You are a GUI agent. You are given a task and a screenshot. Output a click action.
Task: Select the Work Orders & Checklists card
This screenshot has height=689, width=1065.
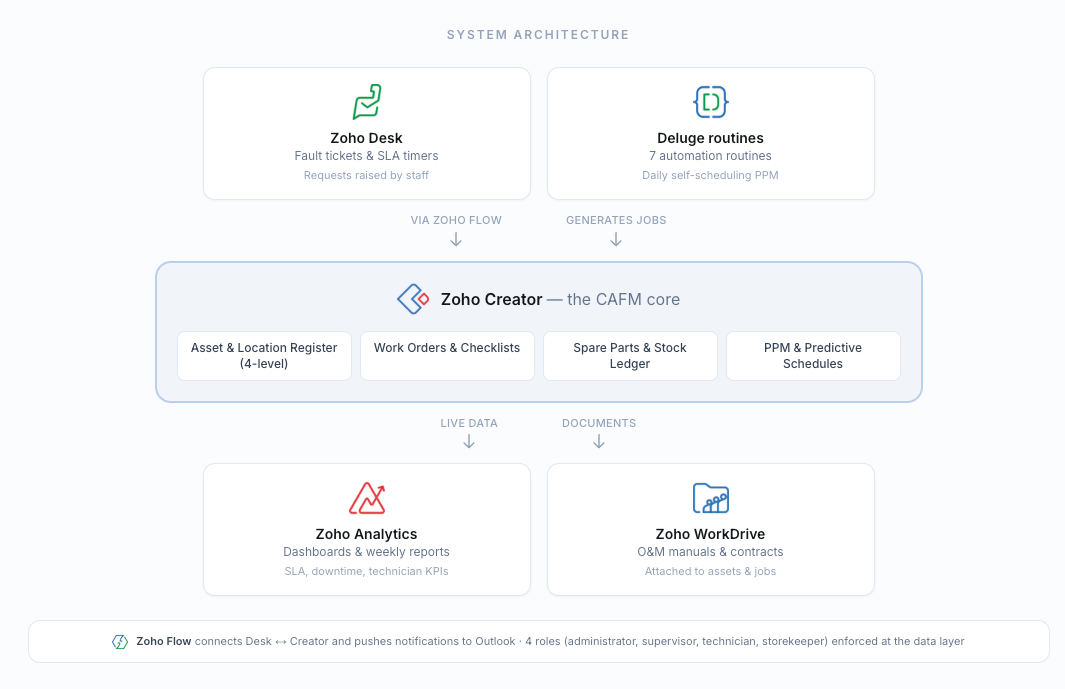447,356
